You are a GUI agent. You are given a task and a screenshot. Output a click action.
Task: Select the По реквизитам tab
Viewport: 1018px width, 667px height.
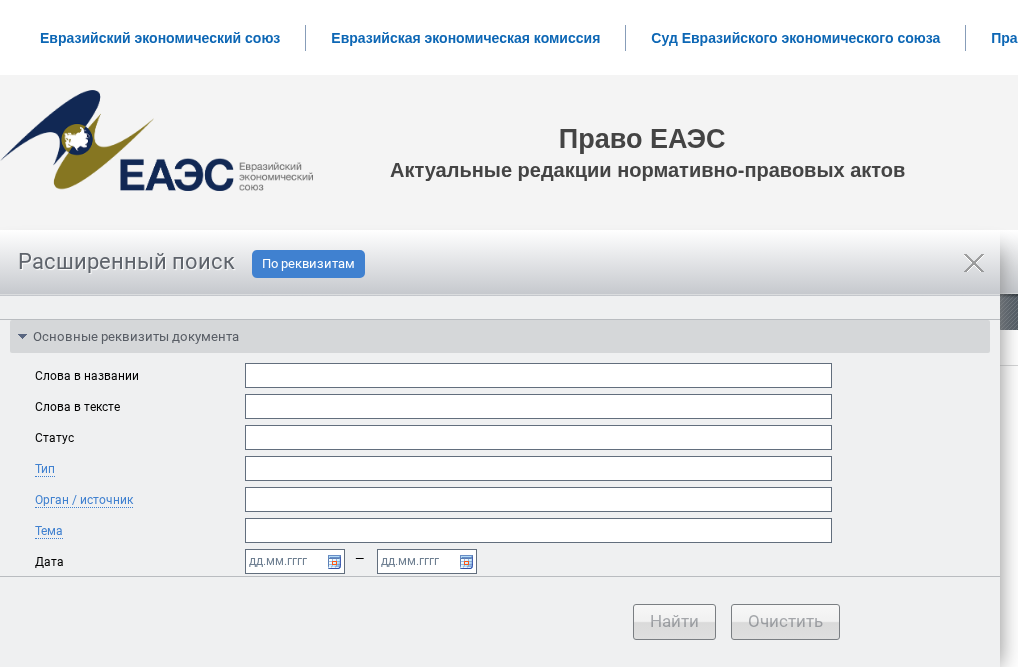(x=308, y=264)
